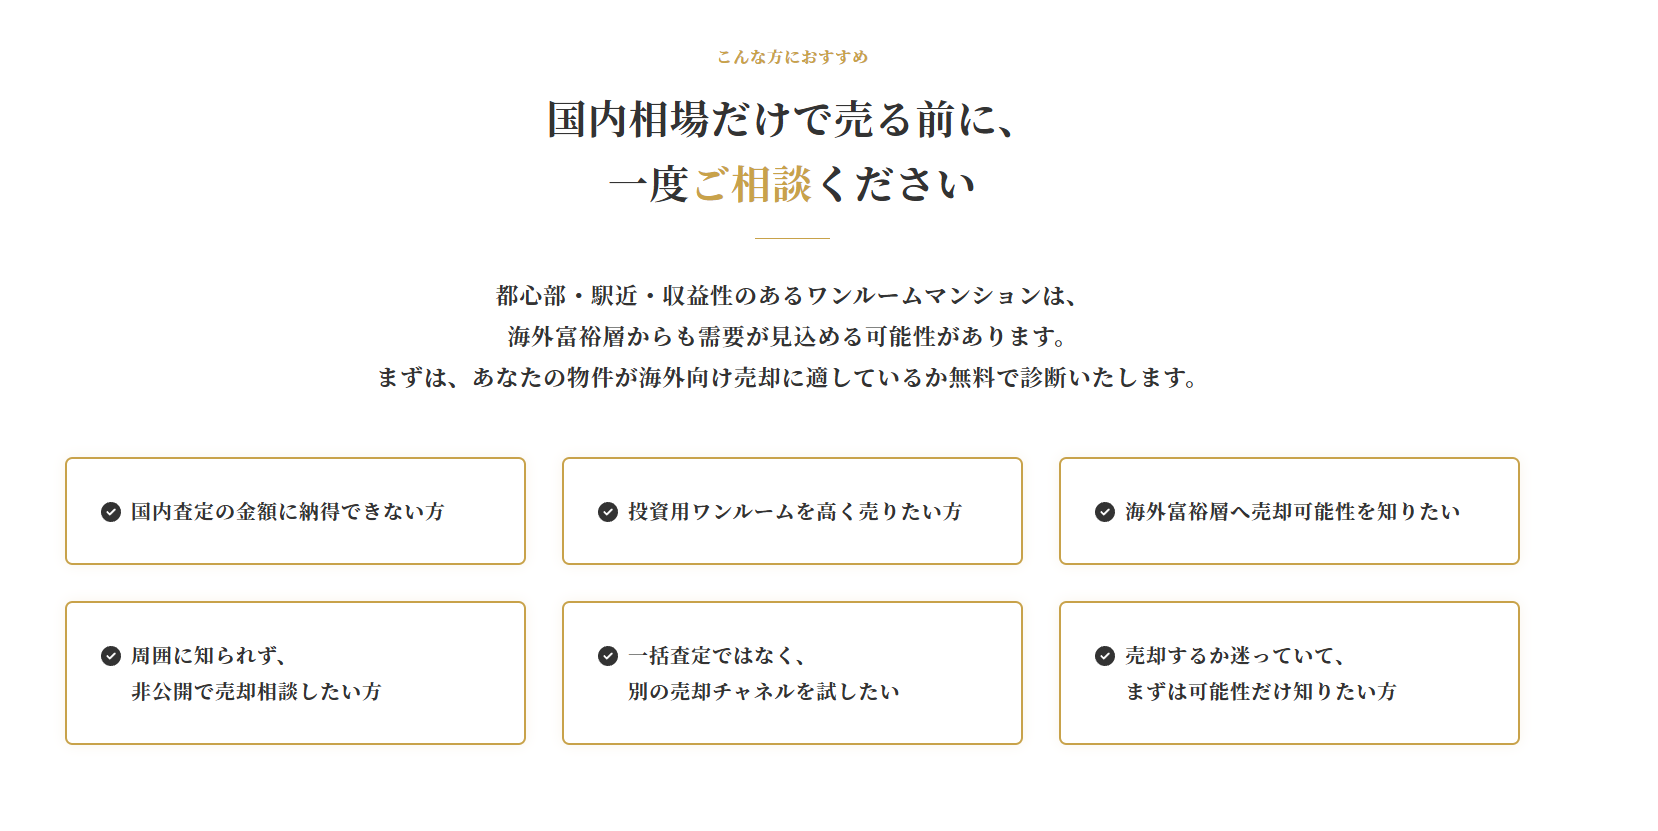Select the 海外富裕層へ売却可能性を知りたい card
1658x831 pixels.
click(1289, 511)
